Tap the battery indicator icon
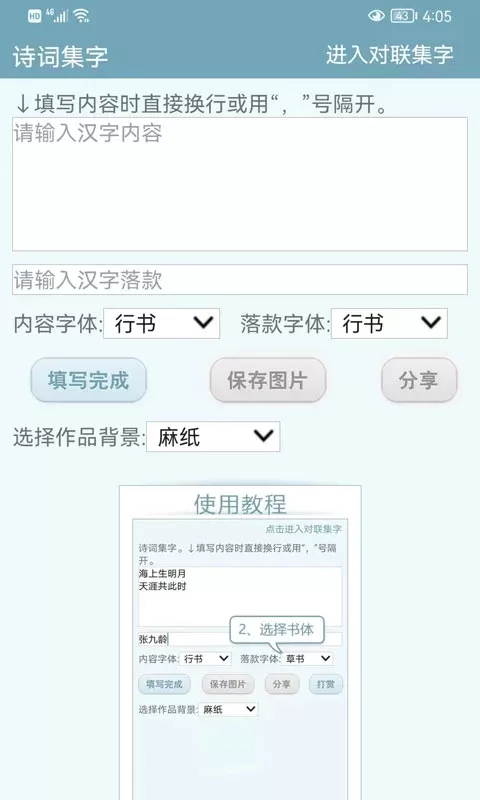The width and height of the screenshot is (480, 800). (403, 16)
